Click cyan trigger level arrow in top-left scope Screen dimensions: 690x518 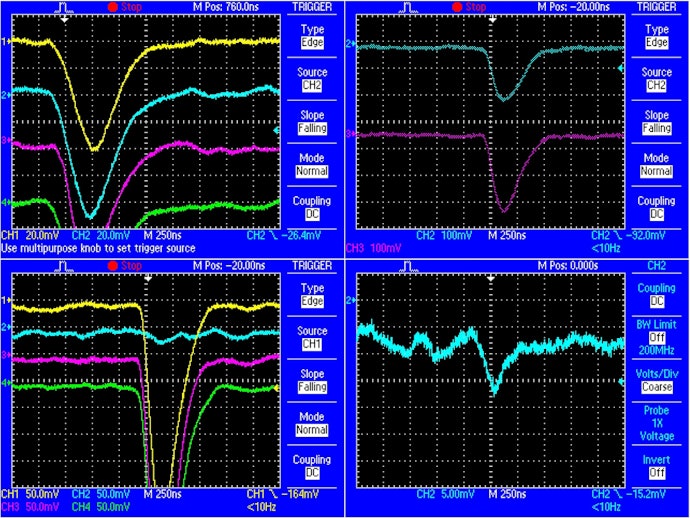pos(276,130)
